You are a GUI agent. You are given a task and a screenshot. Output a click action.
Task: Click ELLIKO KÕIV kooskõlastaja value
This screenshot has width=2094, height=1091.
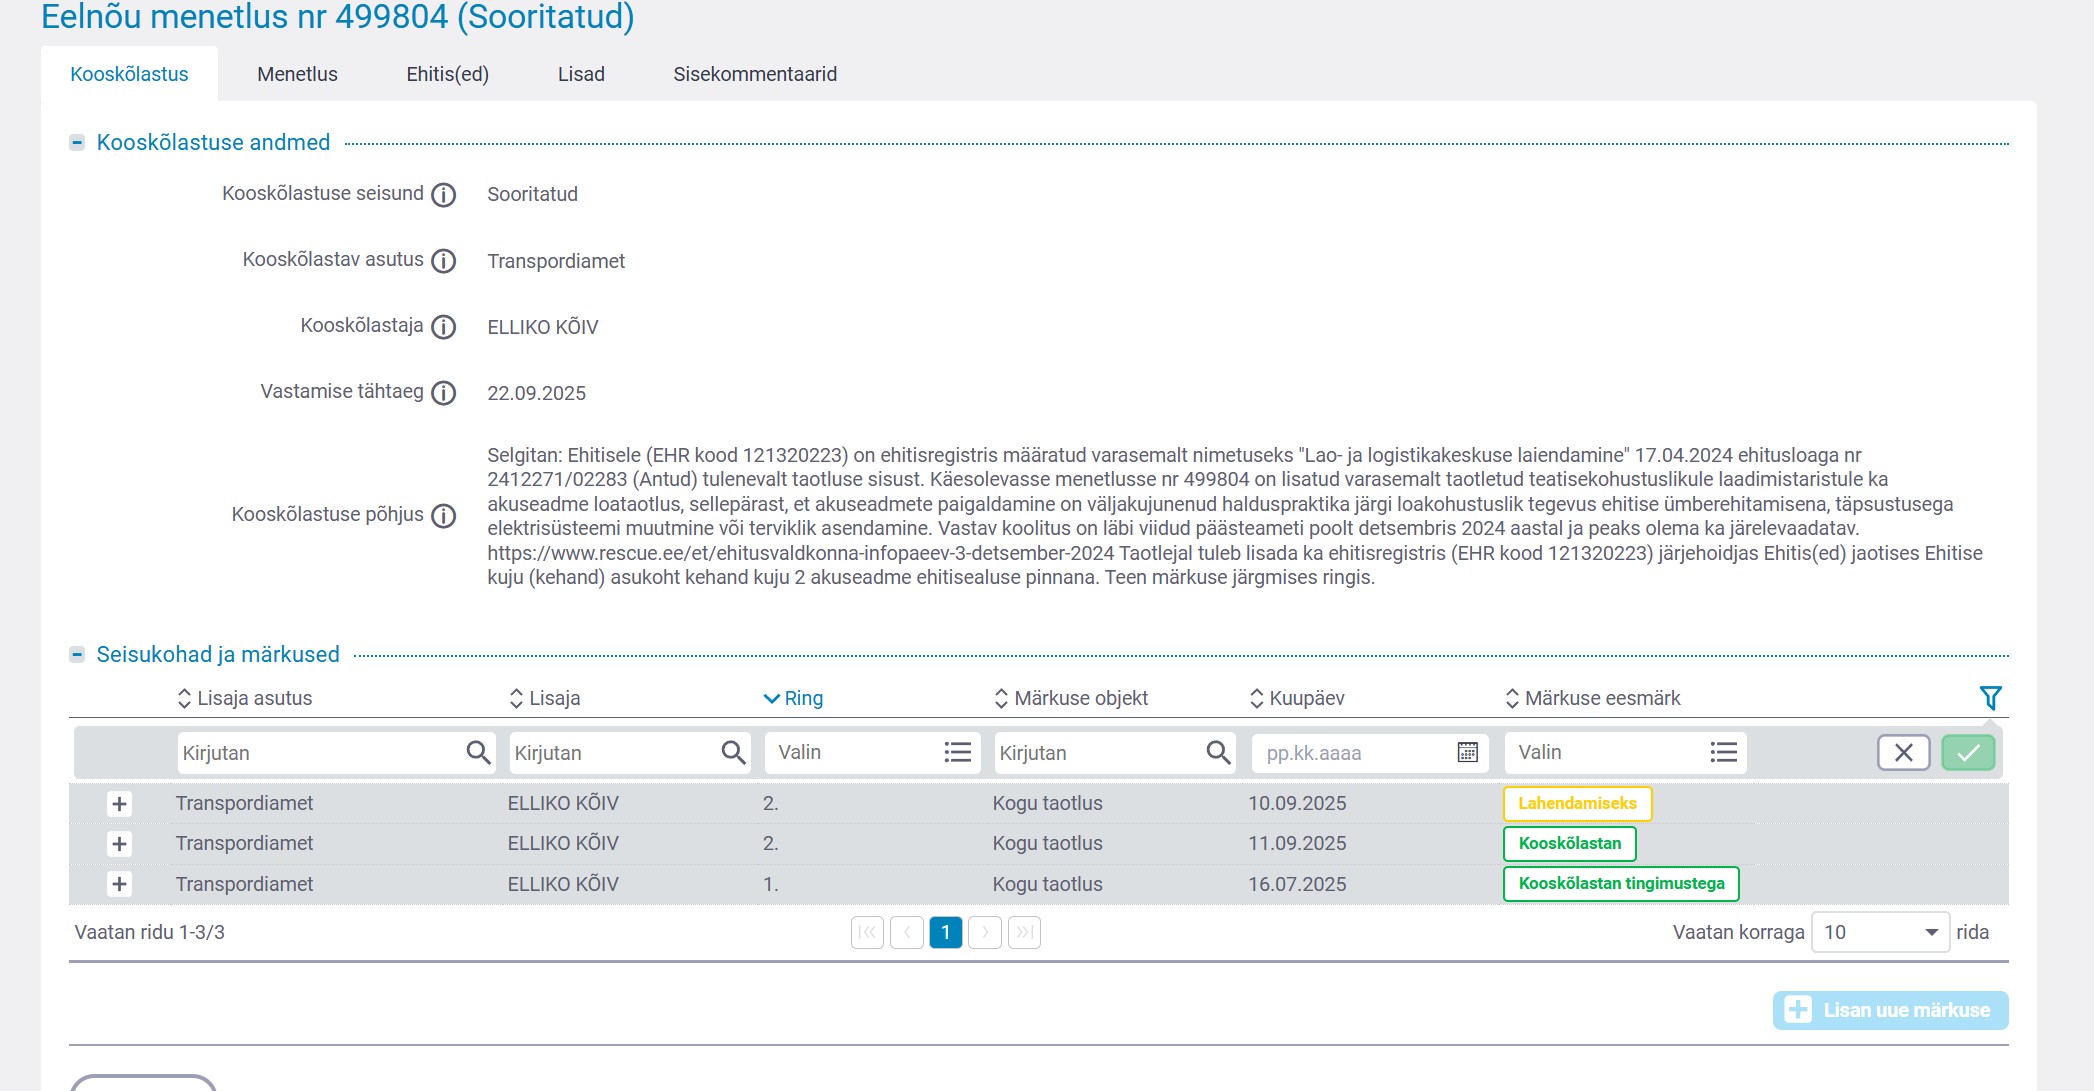coord(543,327)
